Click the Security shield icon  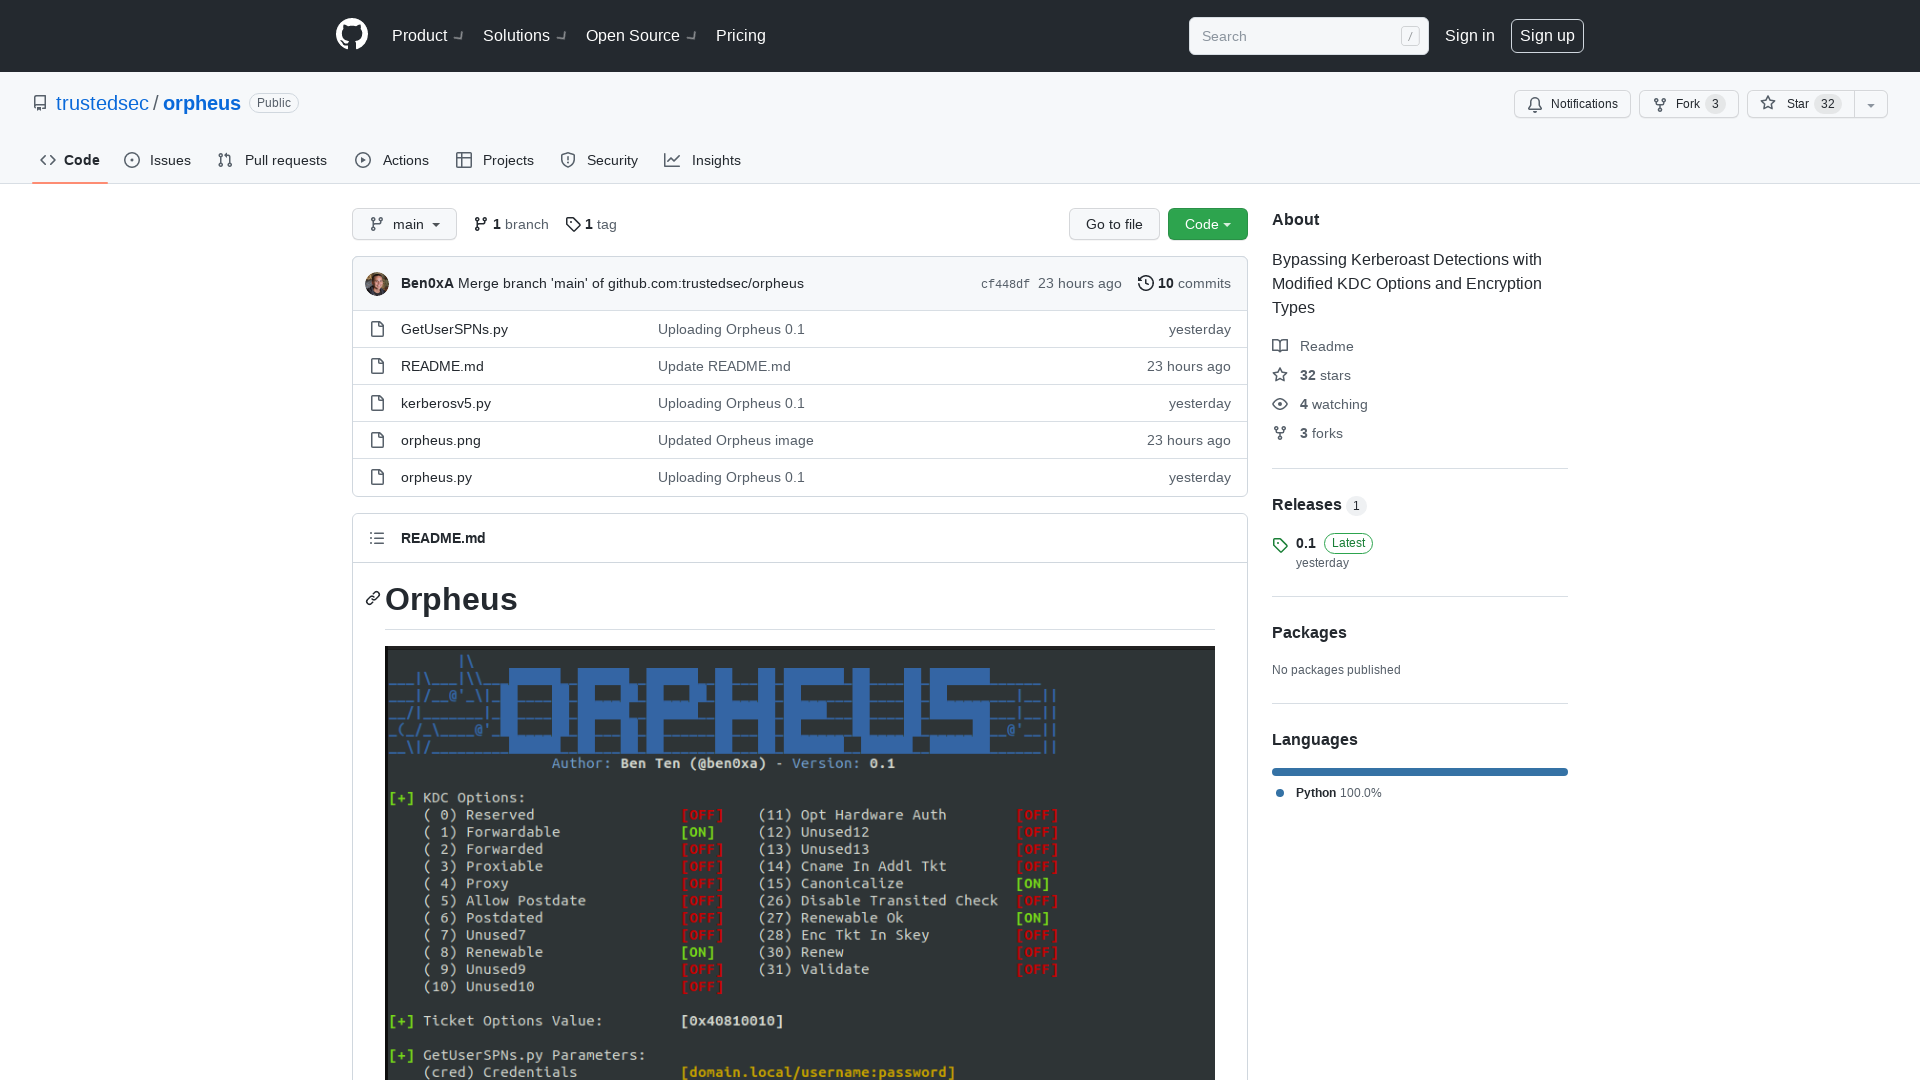coord(568,160)
